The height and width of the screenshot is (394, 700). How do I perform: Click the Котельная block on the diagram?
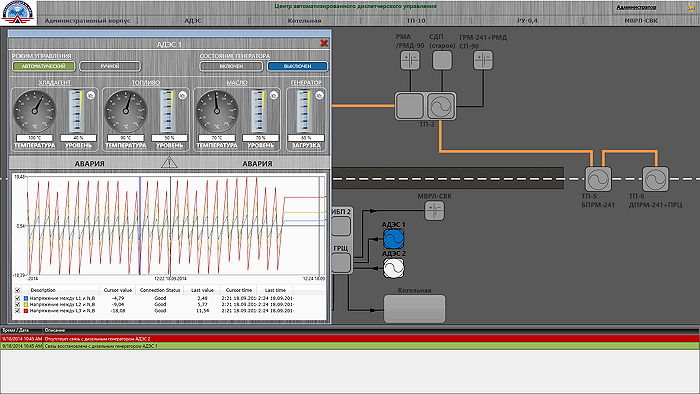point(415,309)
